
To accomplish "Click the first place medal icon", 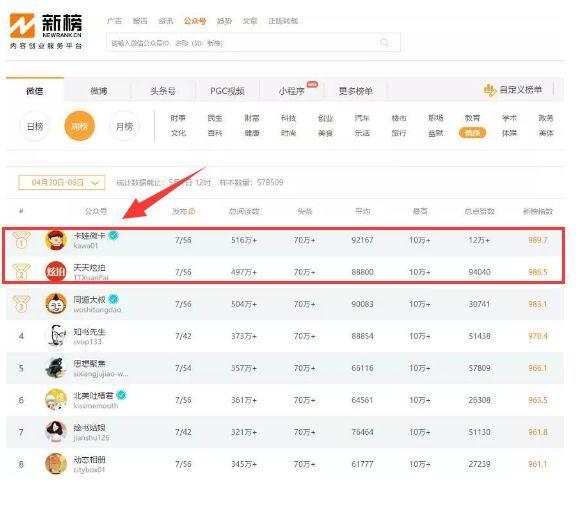I will [21, 240].
